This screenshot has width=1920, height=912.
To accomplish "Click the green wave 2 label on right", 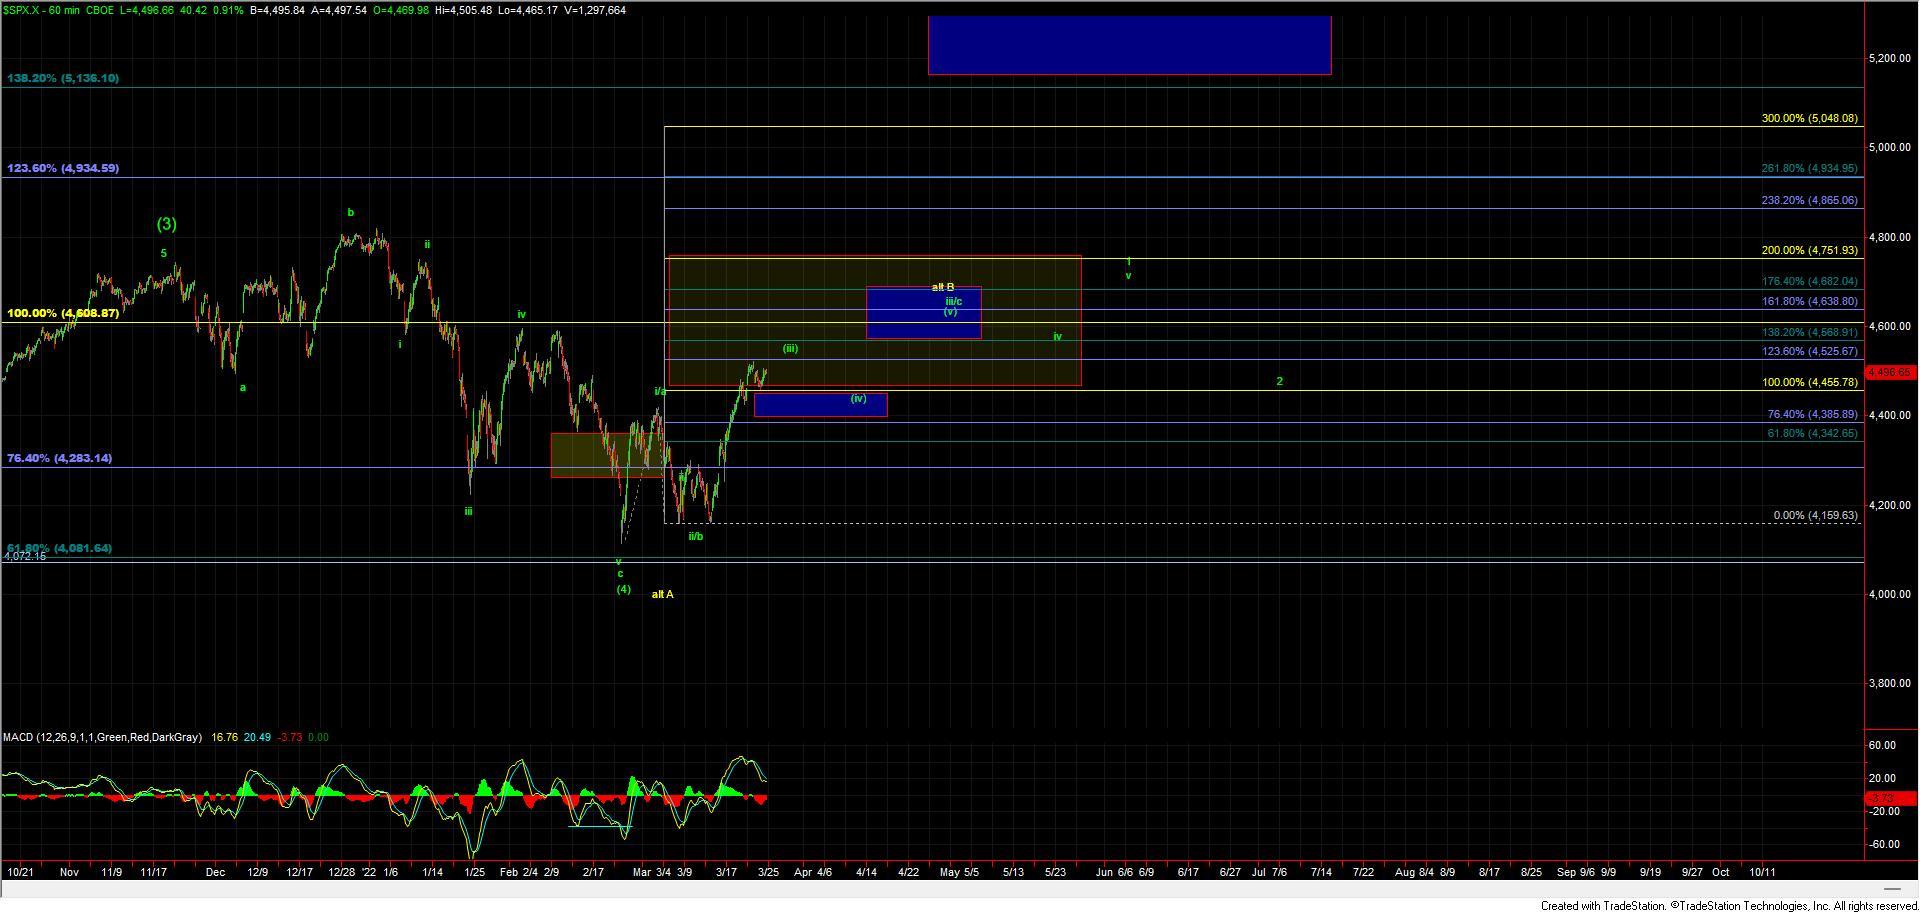I will (1279, 381).
